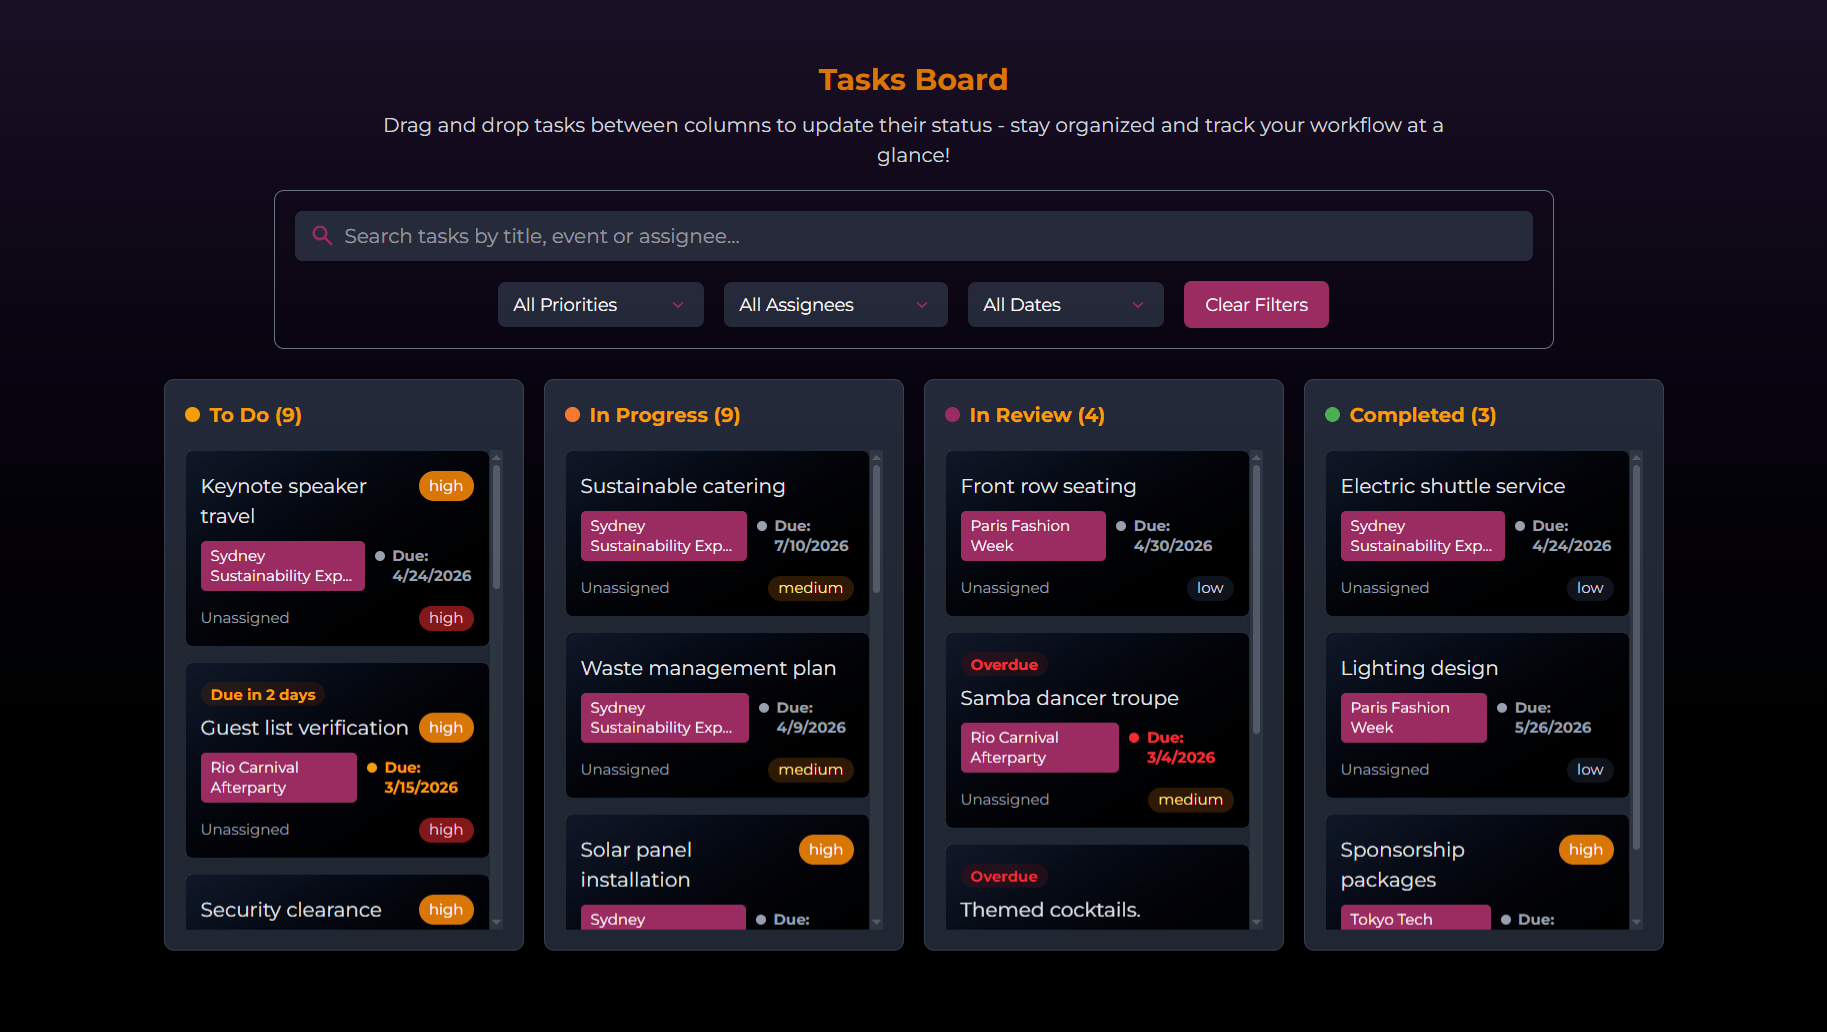Expand the All Dates filter
The width and height of the screenshot is (1827, 1032).
pyautogui.click(x=1065, y=304)
